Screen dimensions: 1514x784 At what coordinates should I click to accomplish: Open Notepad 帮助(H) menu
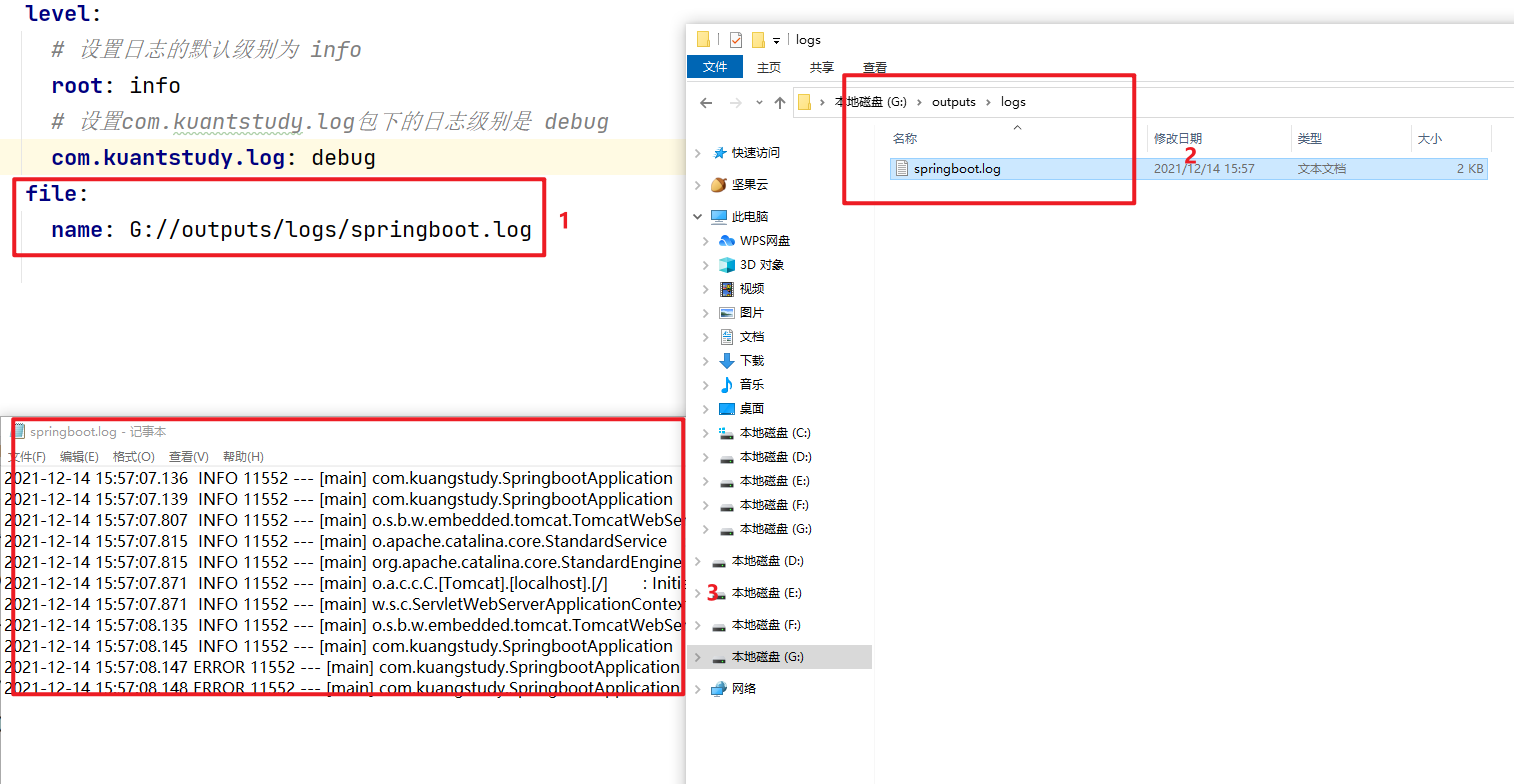(x=243, y=456)
